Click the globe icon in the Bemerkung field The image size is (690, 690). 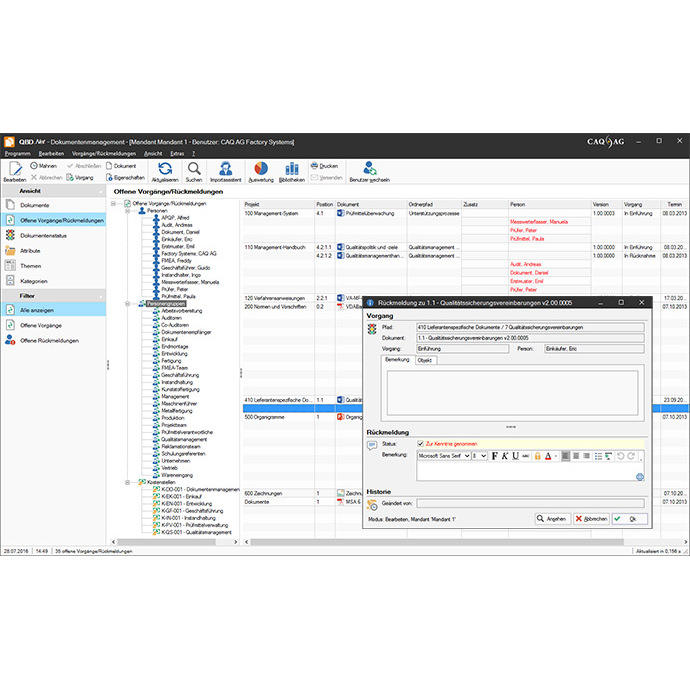click(x=640, y=477)
